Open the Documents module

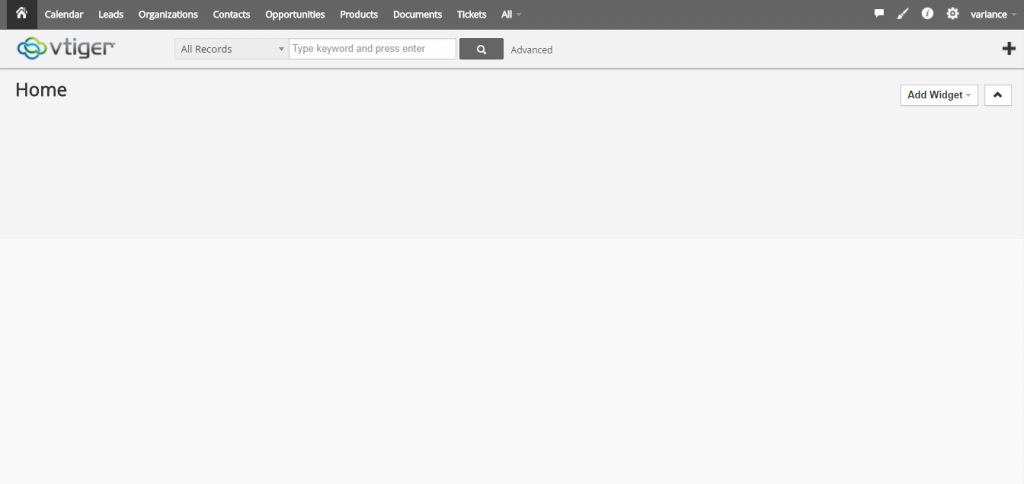[x=417, y=14]
